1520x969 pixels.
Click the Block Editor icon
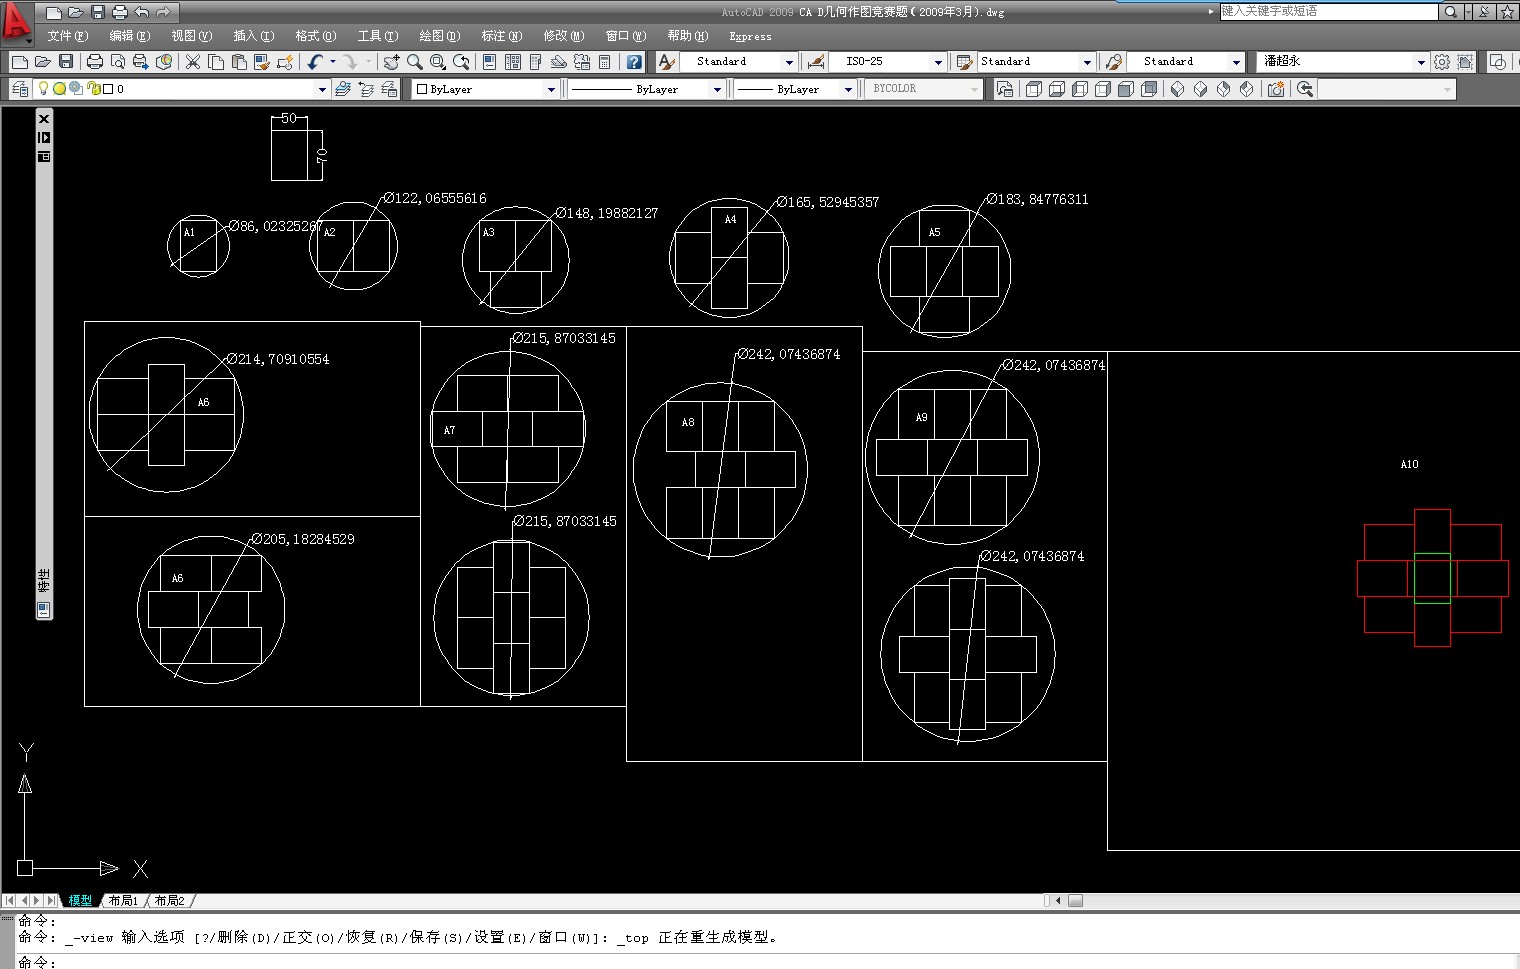[285, 62]
